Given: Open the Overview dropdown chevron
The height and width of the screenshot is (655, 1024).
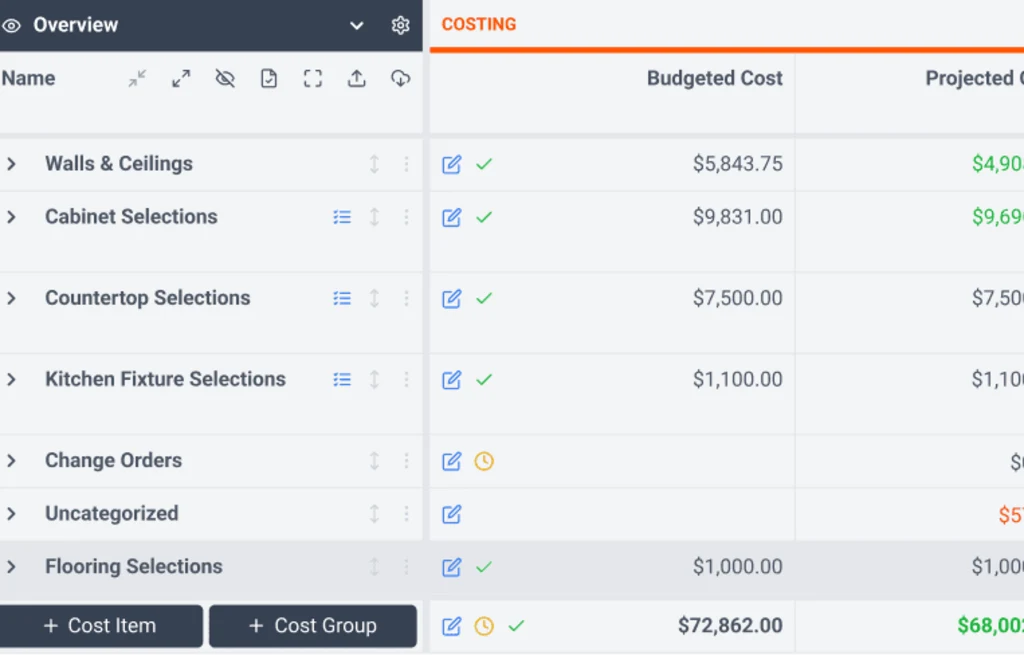Looking at the screenshot, I should click(357, 25).
